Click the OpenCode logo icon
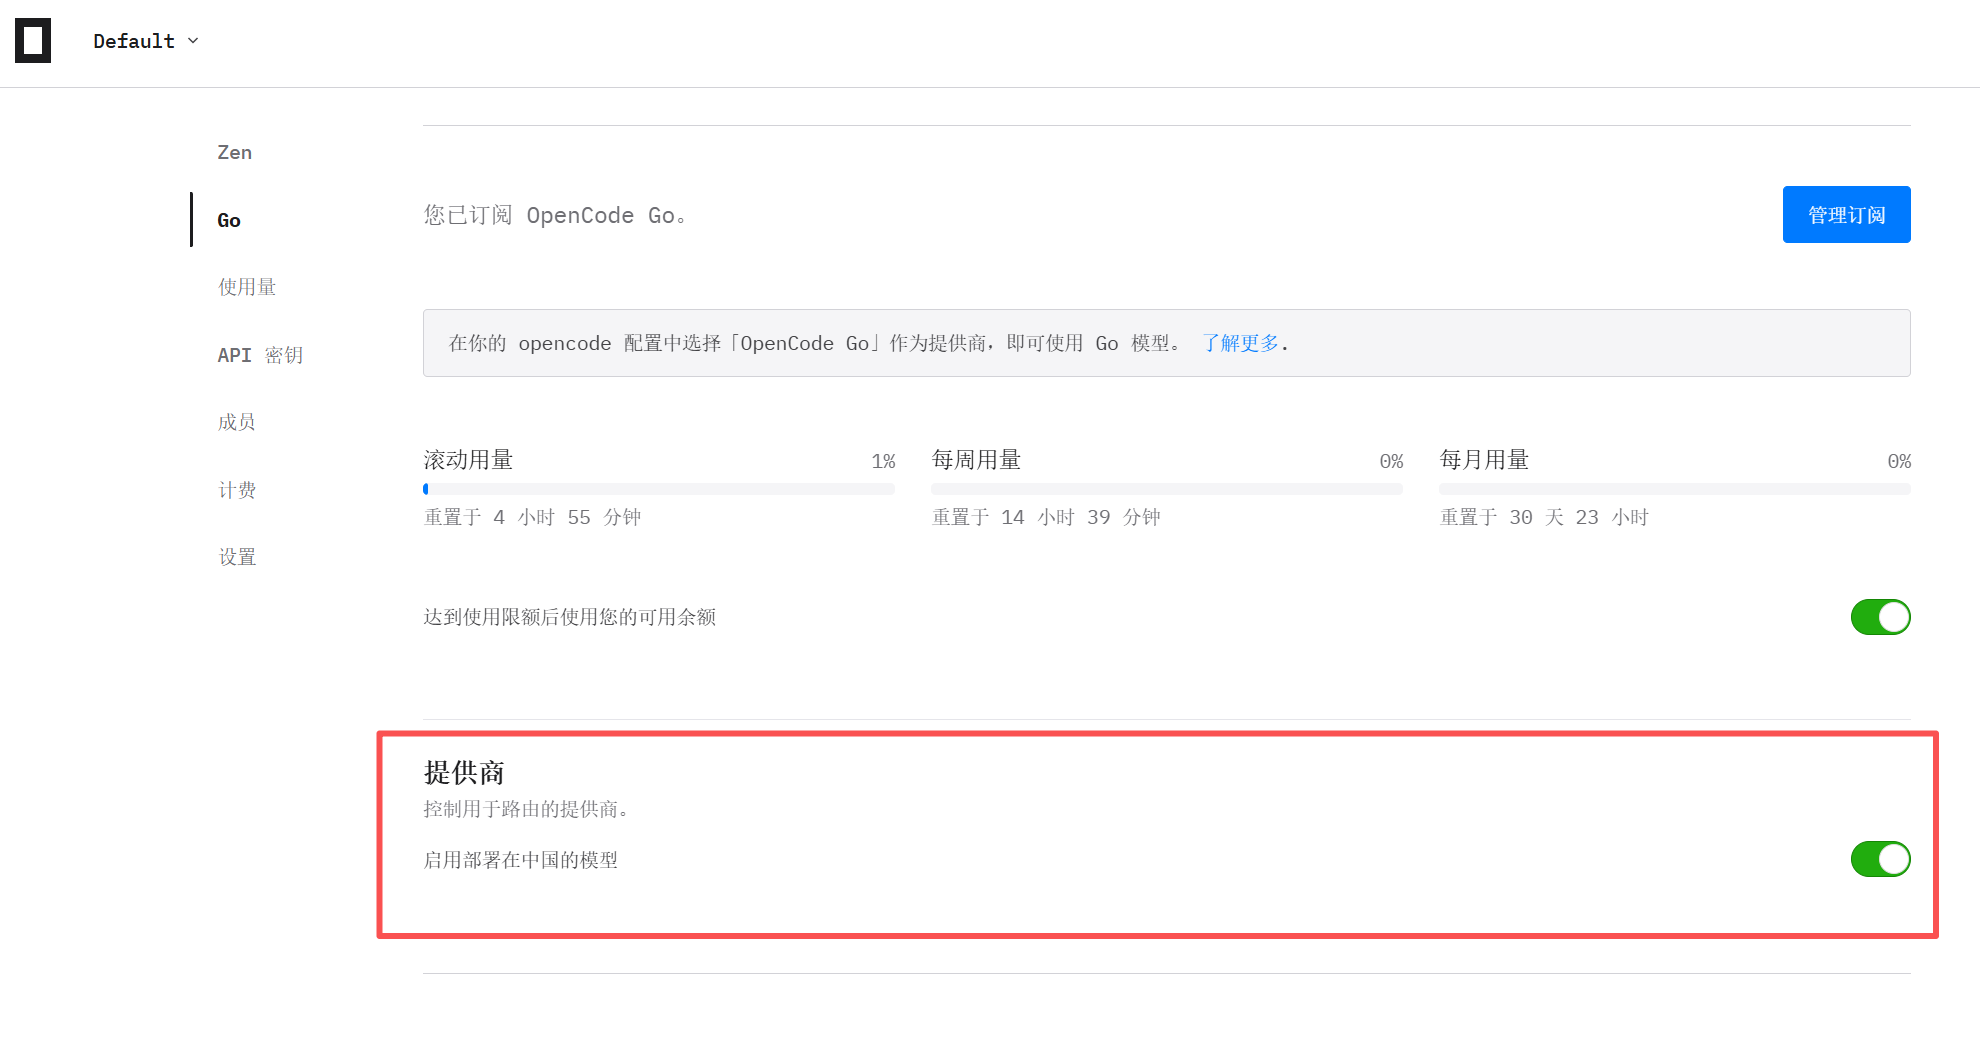Viewport: 1980px width, 1056px height. pyautogui.click(x=33, y=41)
